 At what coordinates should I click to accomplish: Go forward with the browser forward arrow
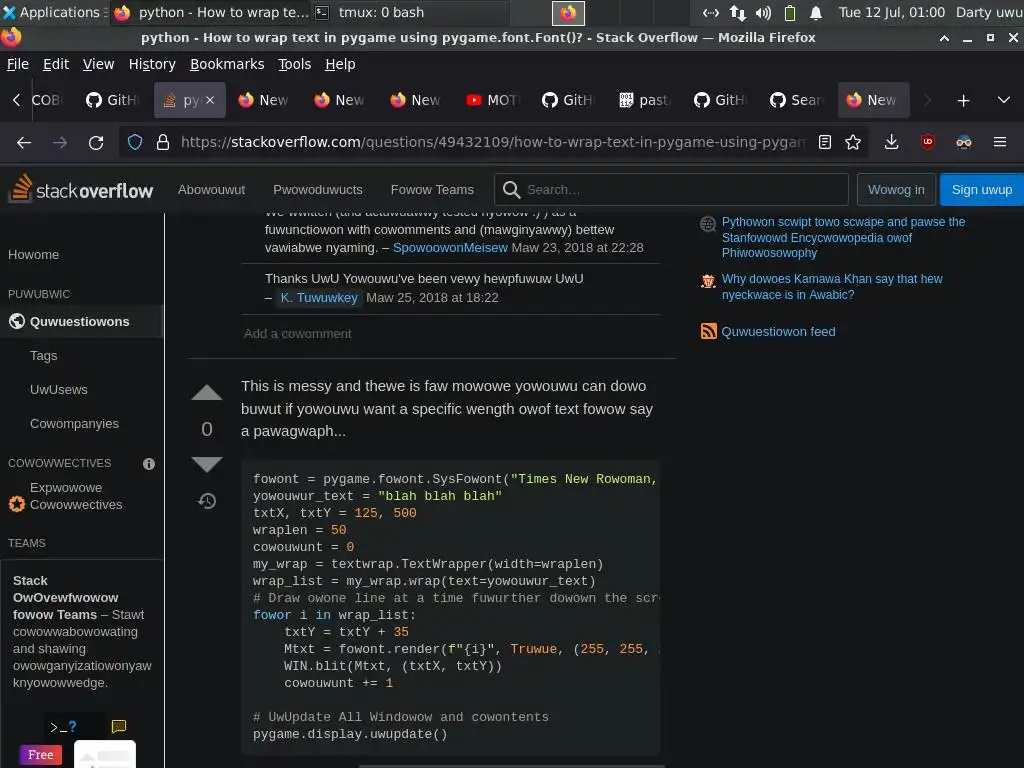coord(60,142)
